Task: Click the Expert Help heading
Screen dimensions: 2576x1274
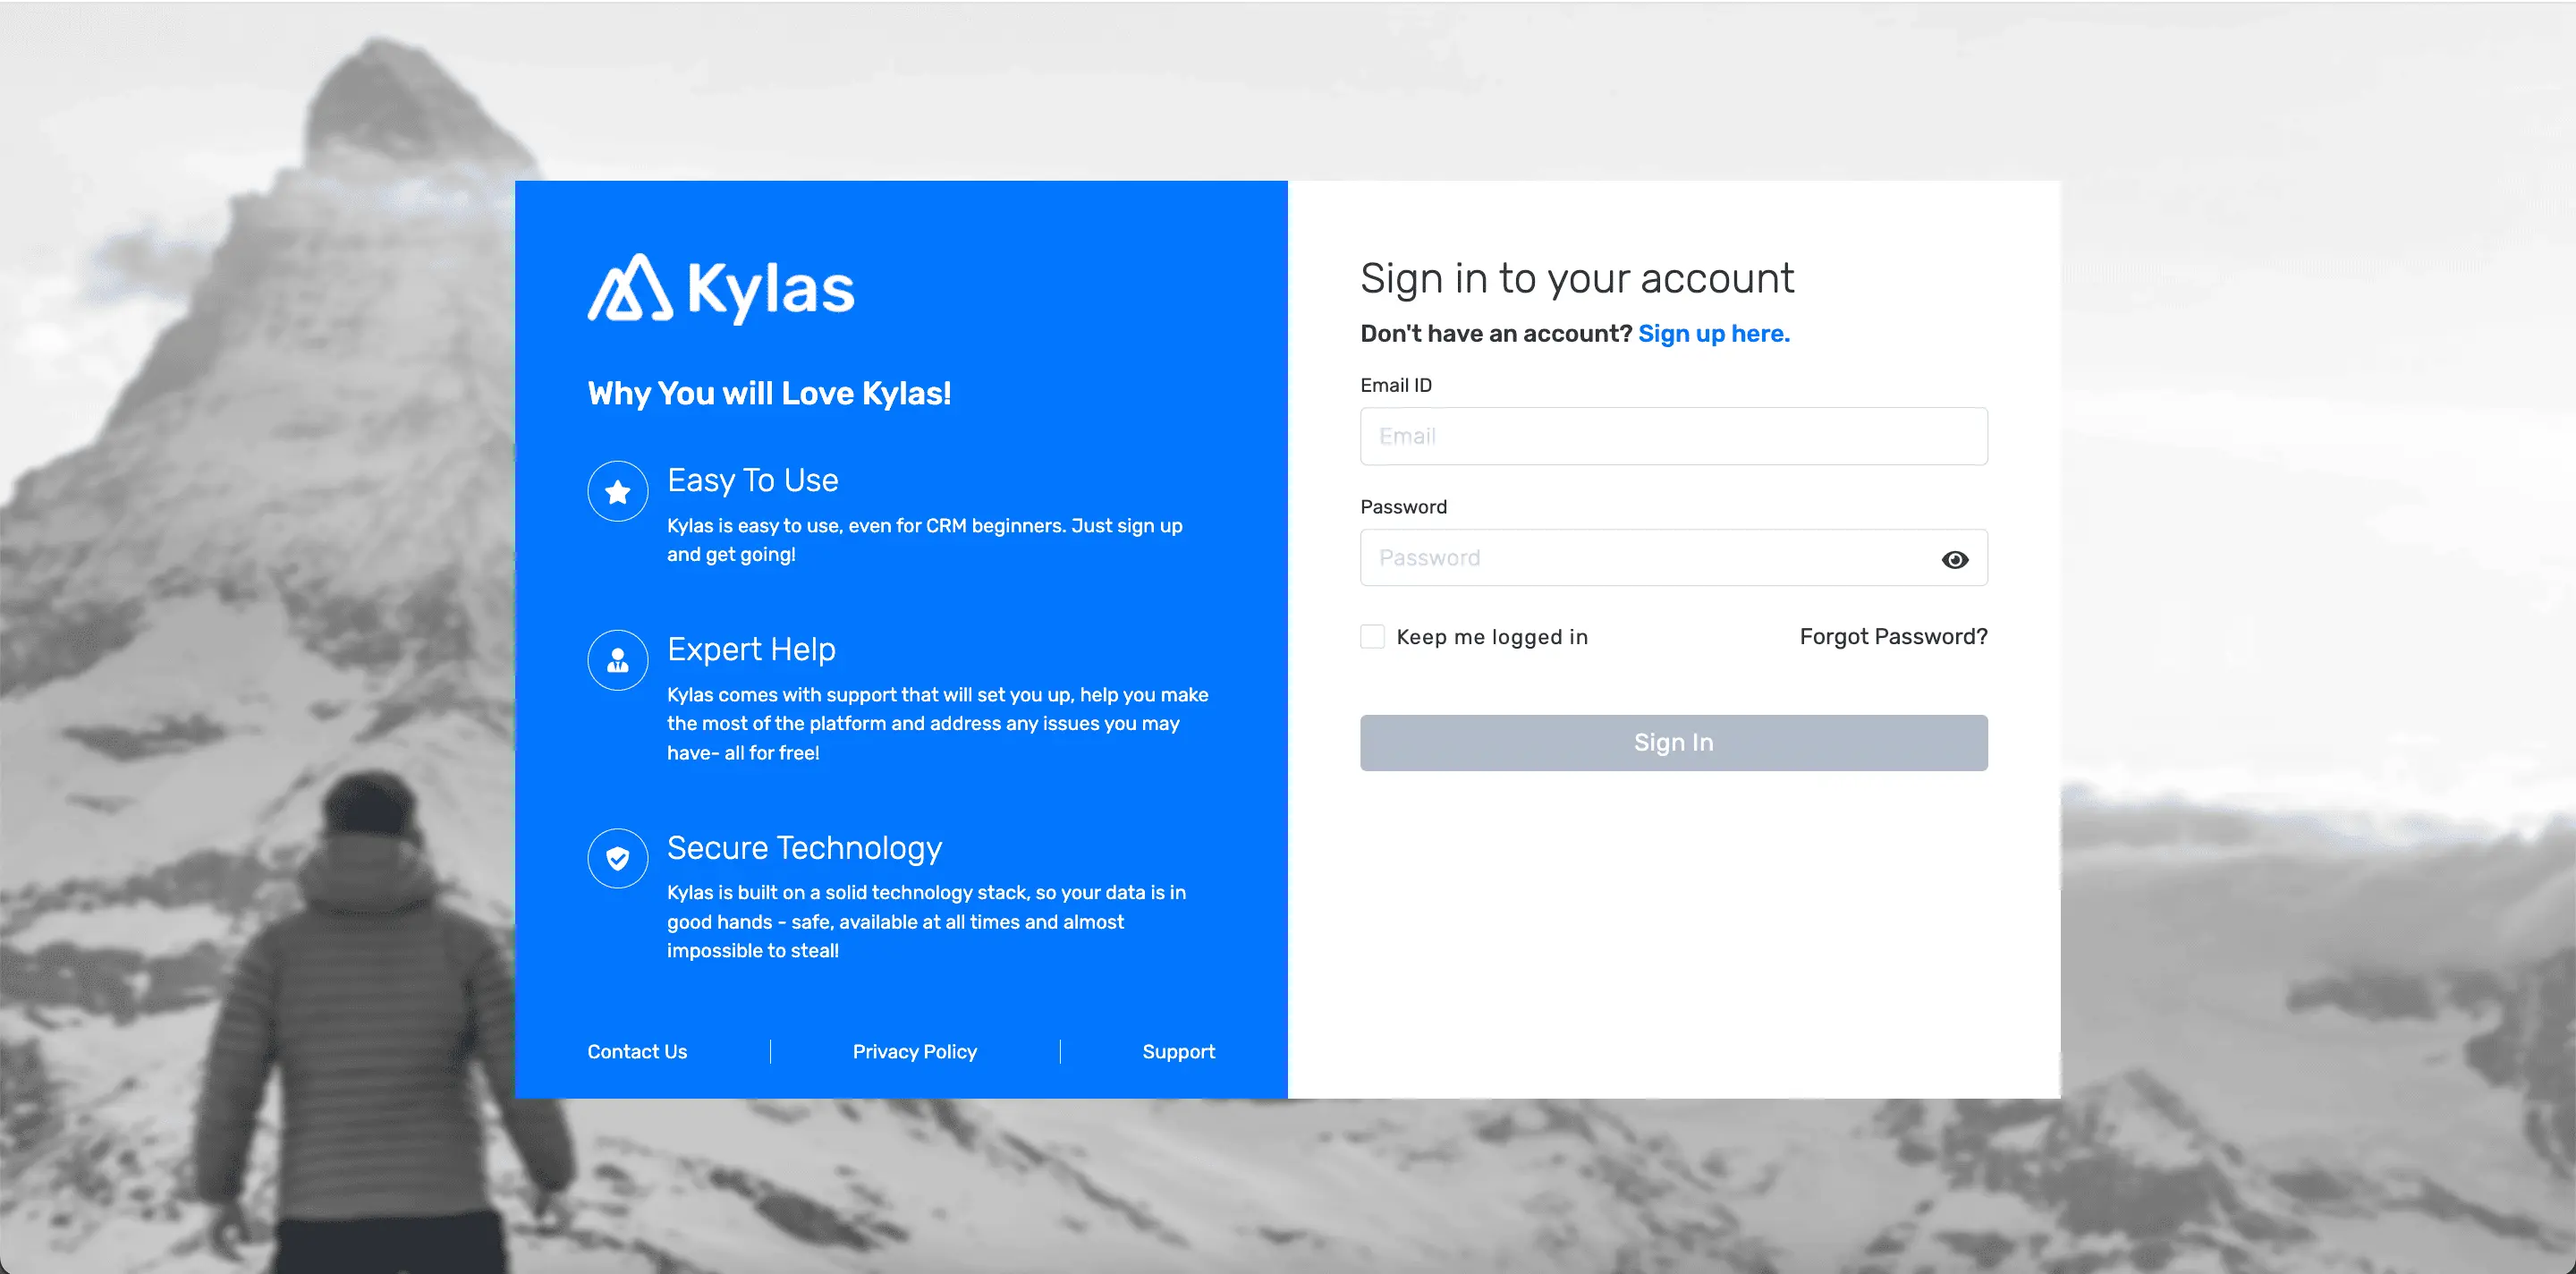Action: point(751,650)
